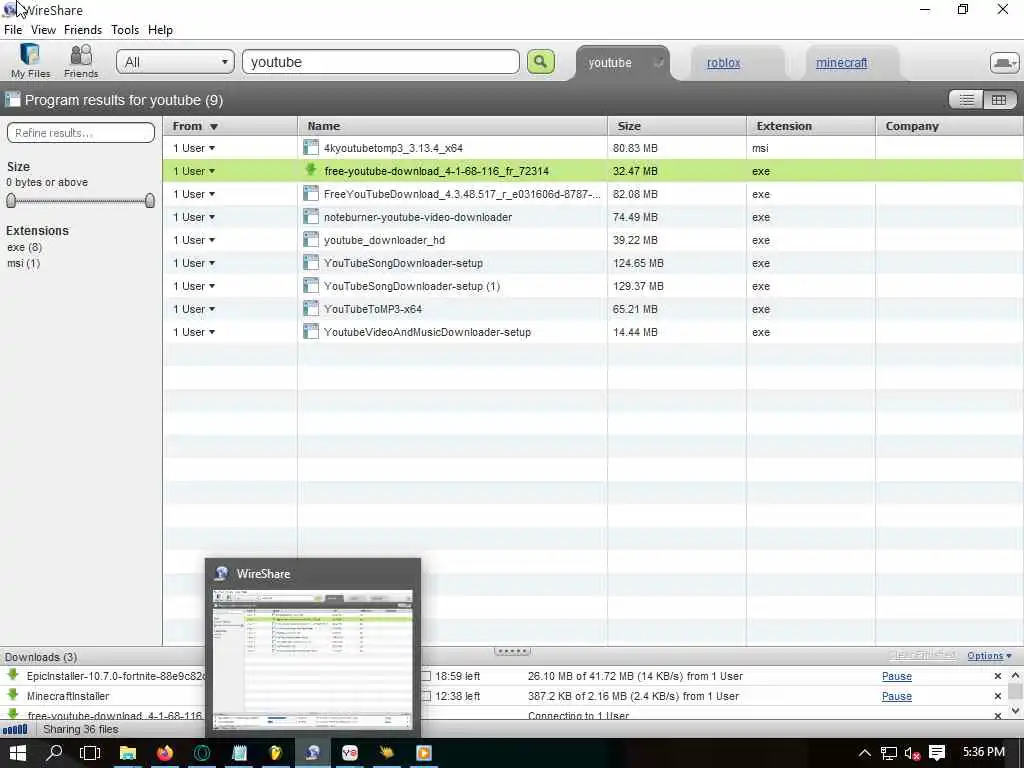This screenshot has height=768, width=1024.
Task: Switch to list view of results
Action: [967, 100]
